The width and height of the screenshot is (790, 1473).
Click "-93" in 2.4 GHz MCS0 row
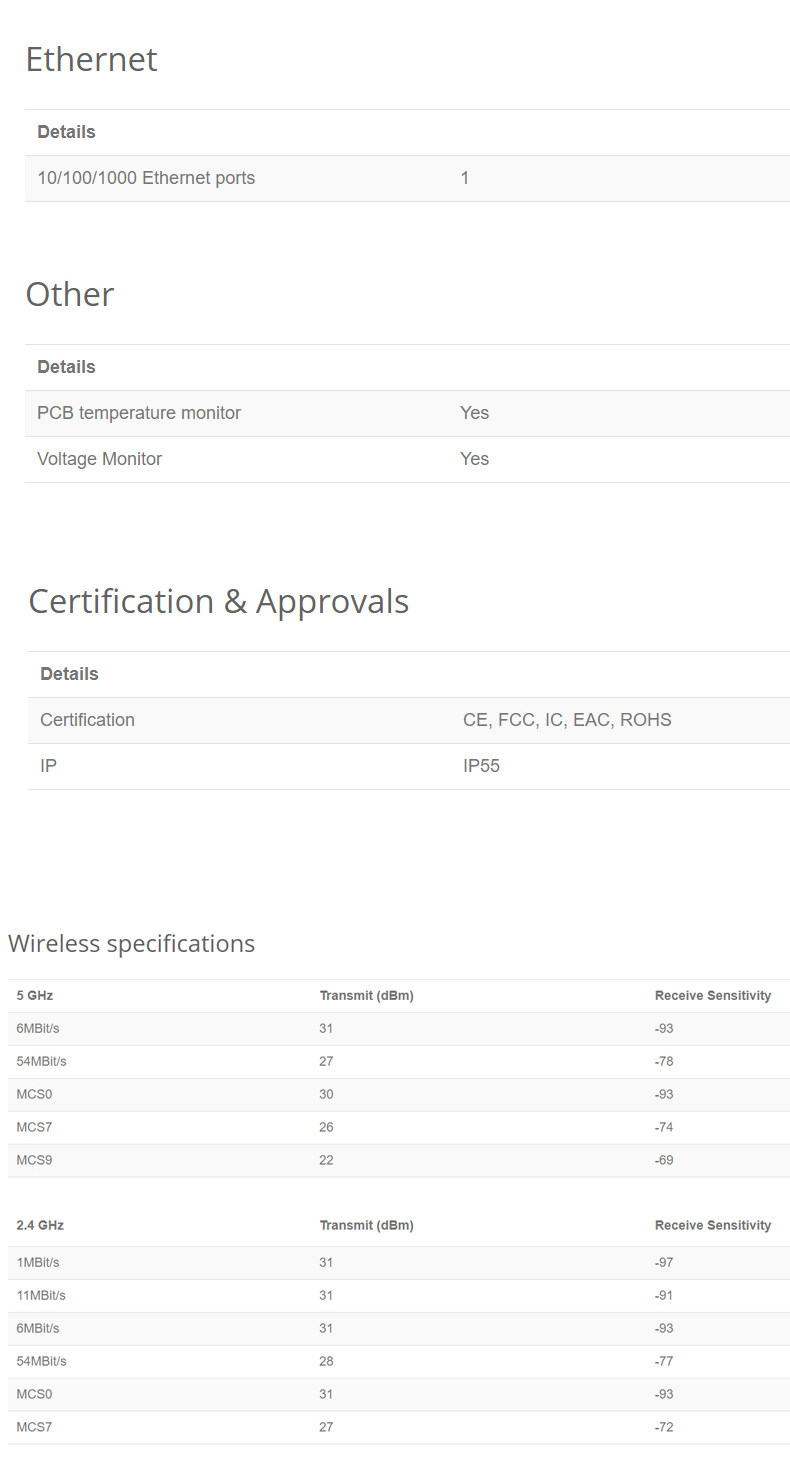(664, 1395)
